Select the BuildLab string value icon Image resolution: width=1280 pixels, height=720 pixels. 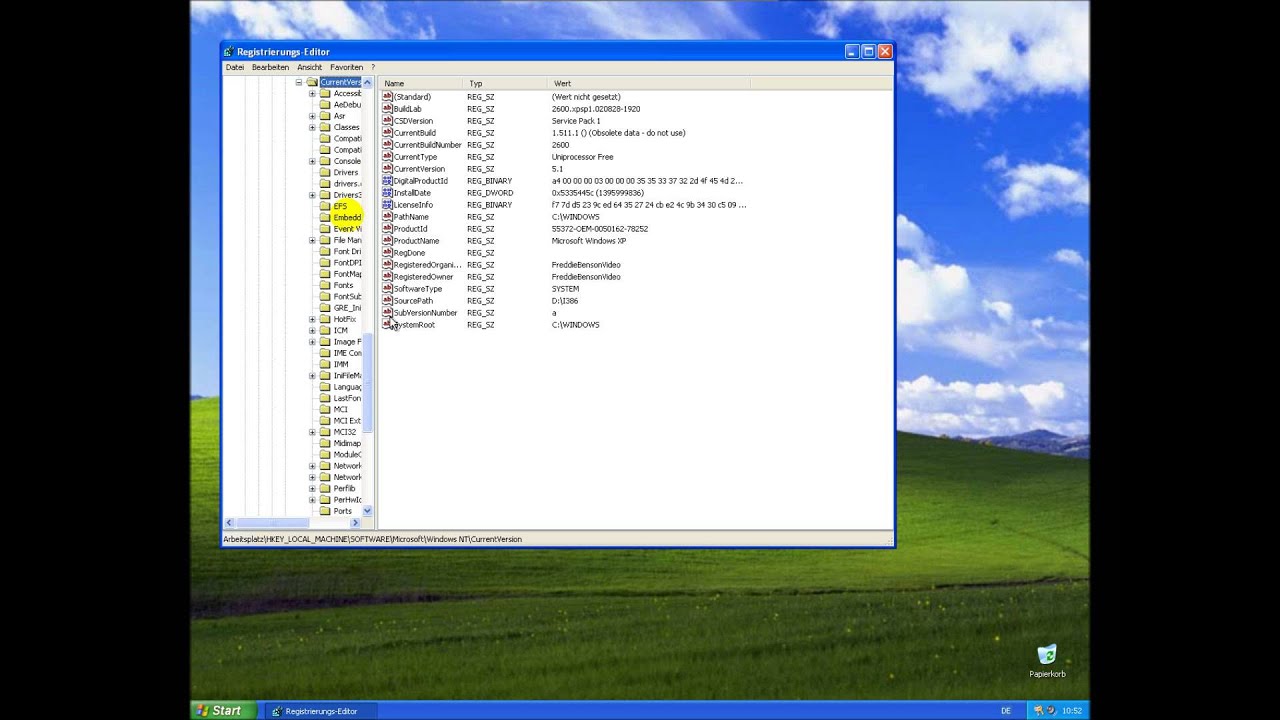387,109
